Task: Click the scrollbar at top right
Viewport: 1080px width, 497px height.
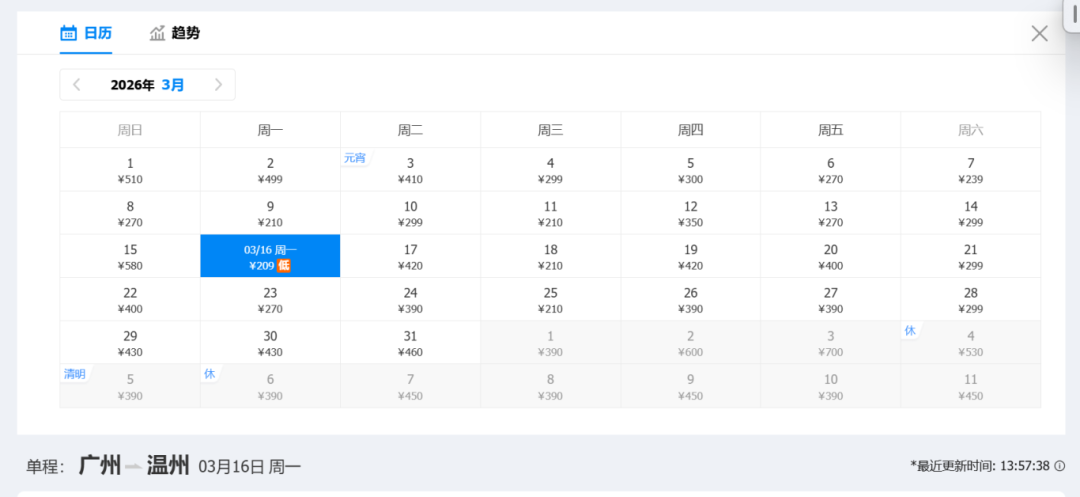Action: (1072, 15)
